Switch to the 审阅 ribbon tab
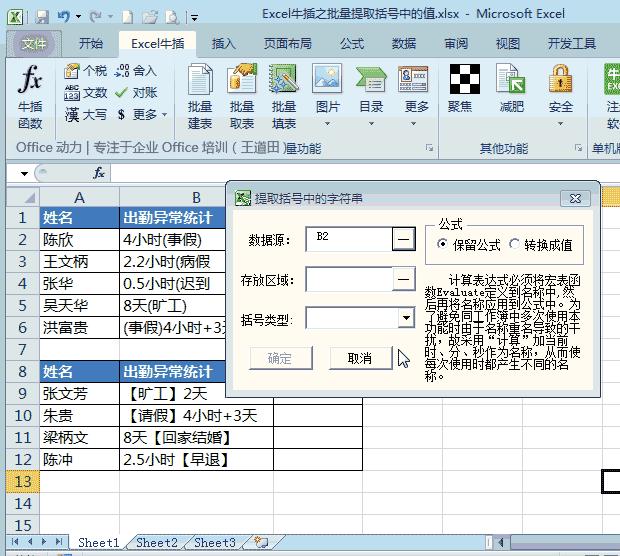Viewport: 620px width, 556px height. (x=456, y=43)
